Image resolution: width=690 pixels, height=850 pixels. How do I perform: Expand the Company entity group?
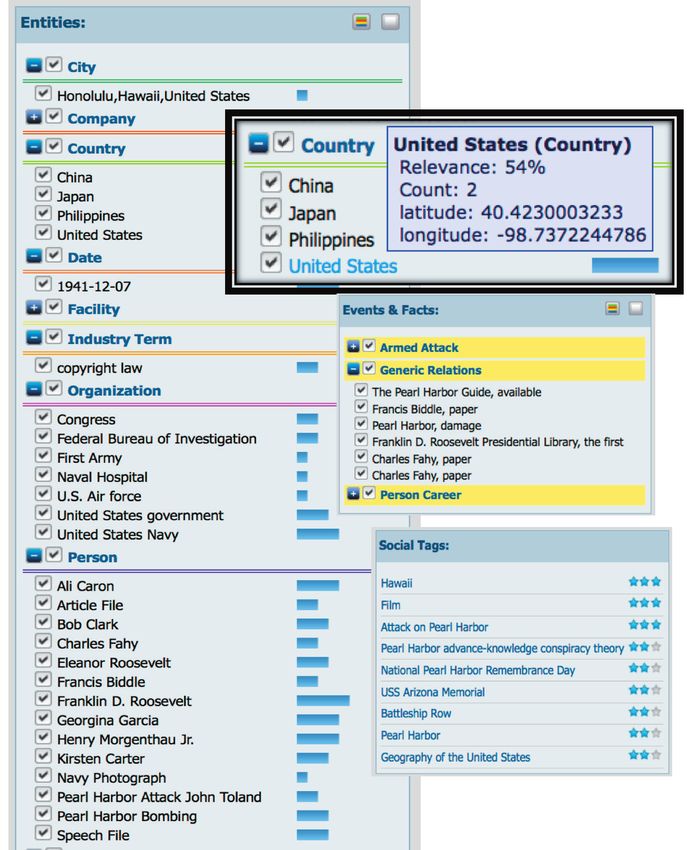(34, 117)
